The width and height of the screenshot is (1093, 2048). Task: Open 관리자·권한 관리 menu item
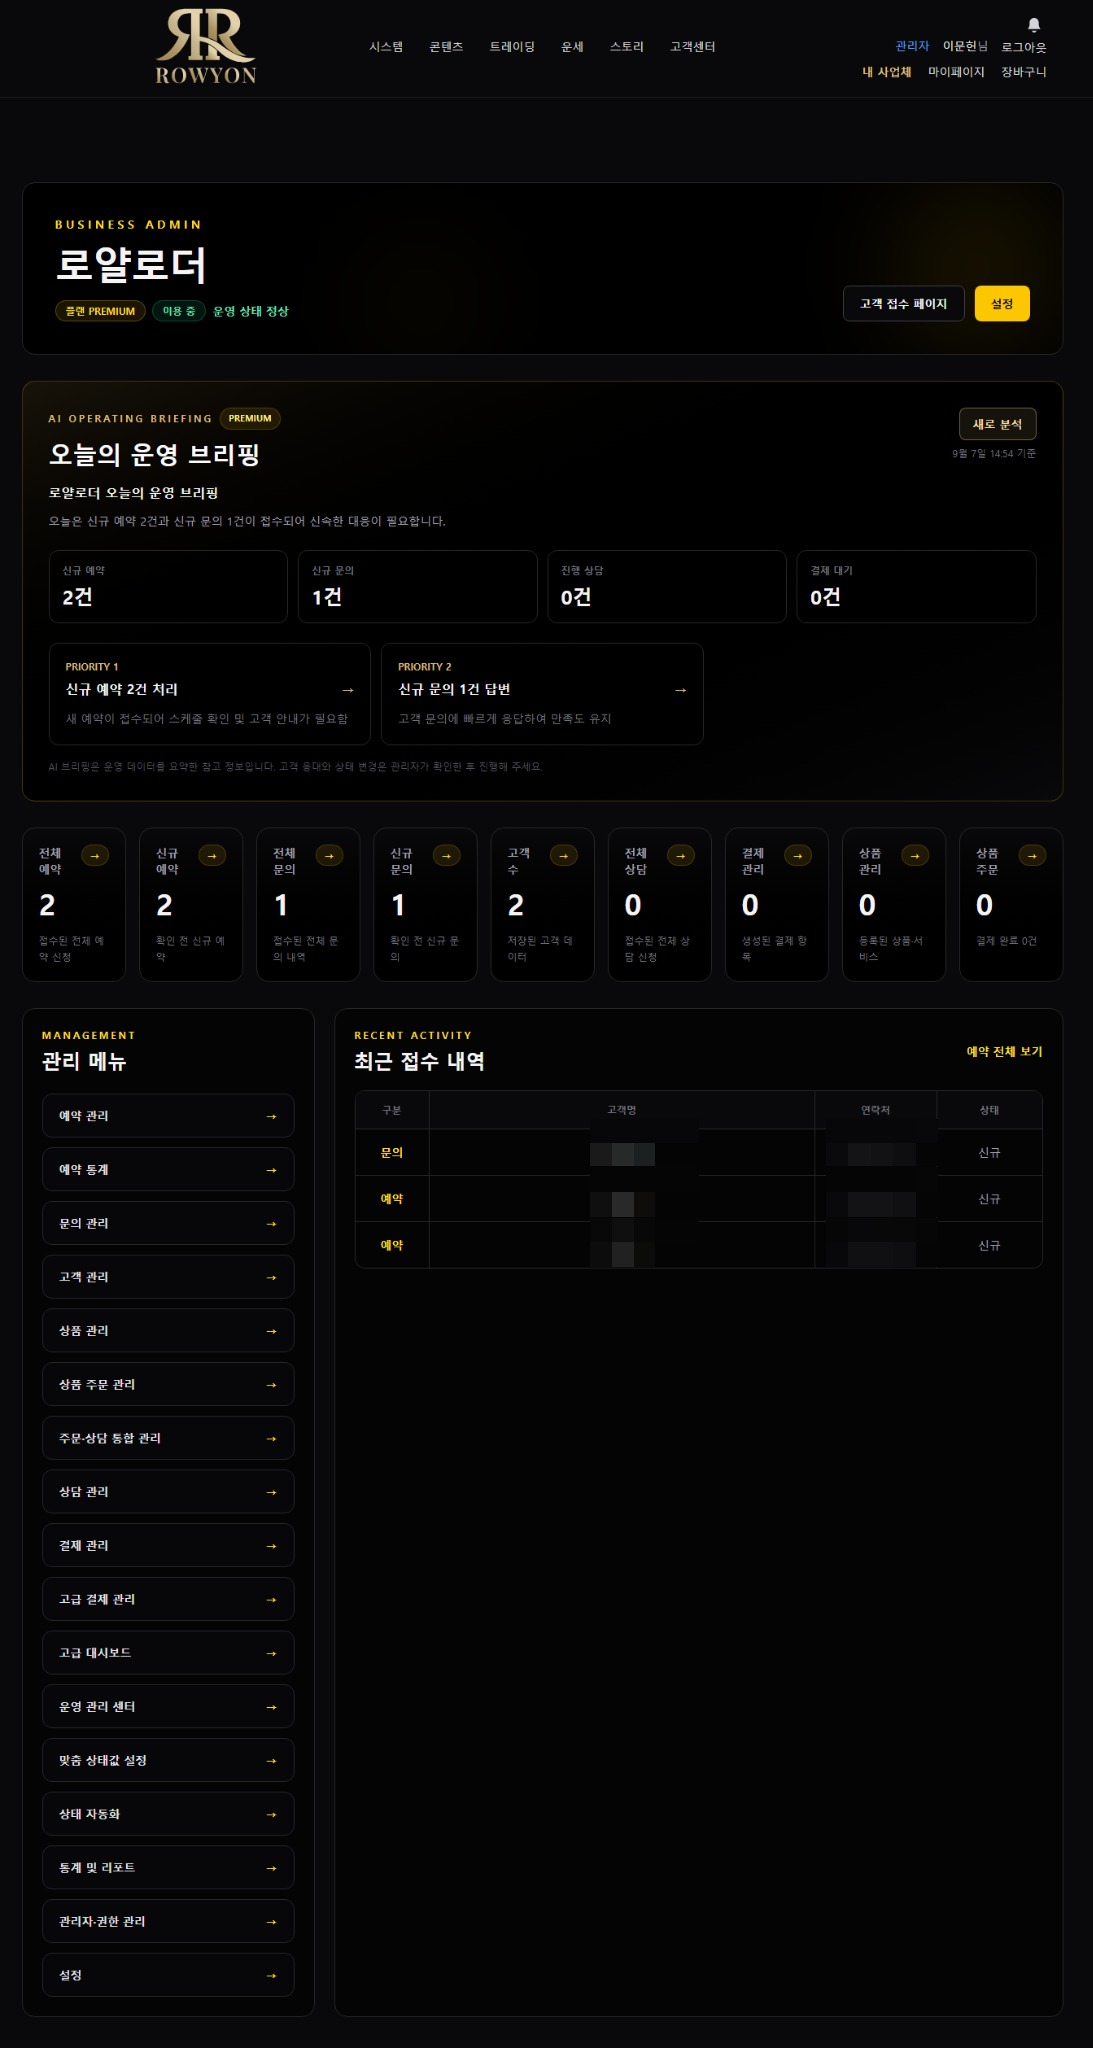168,1922
